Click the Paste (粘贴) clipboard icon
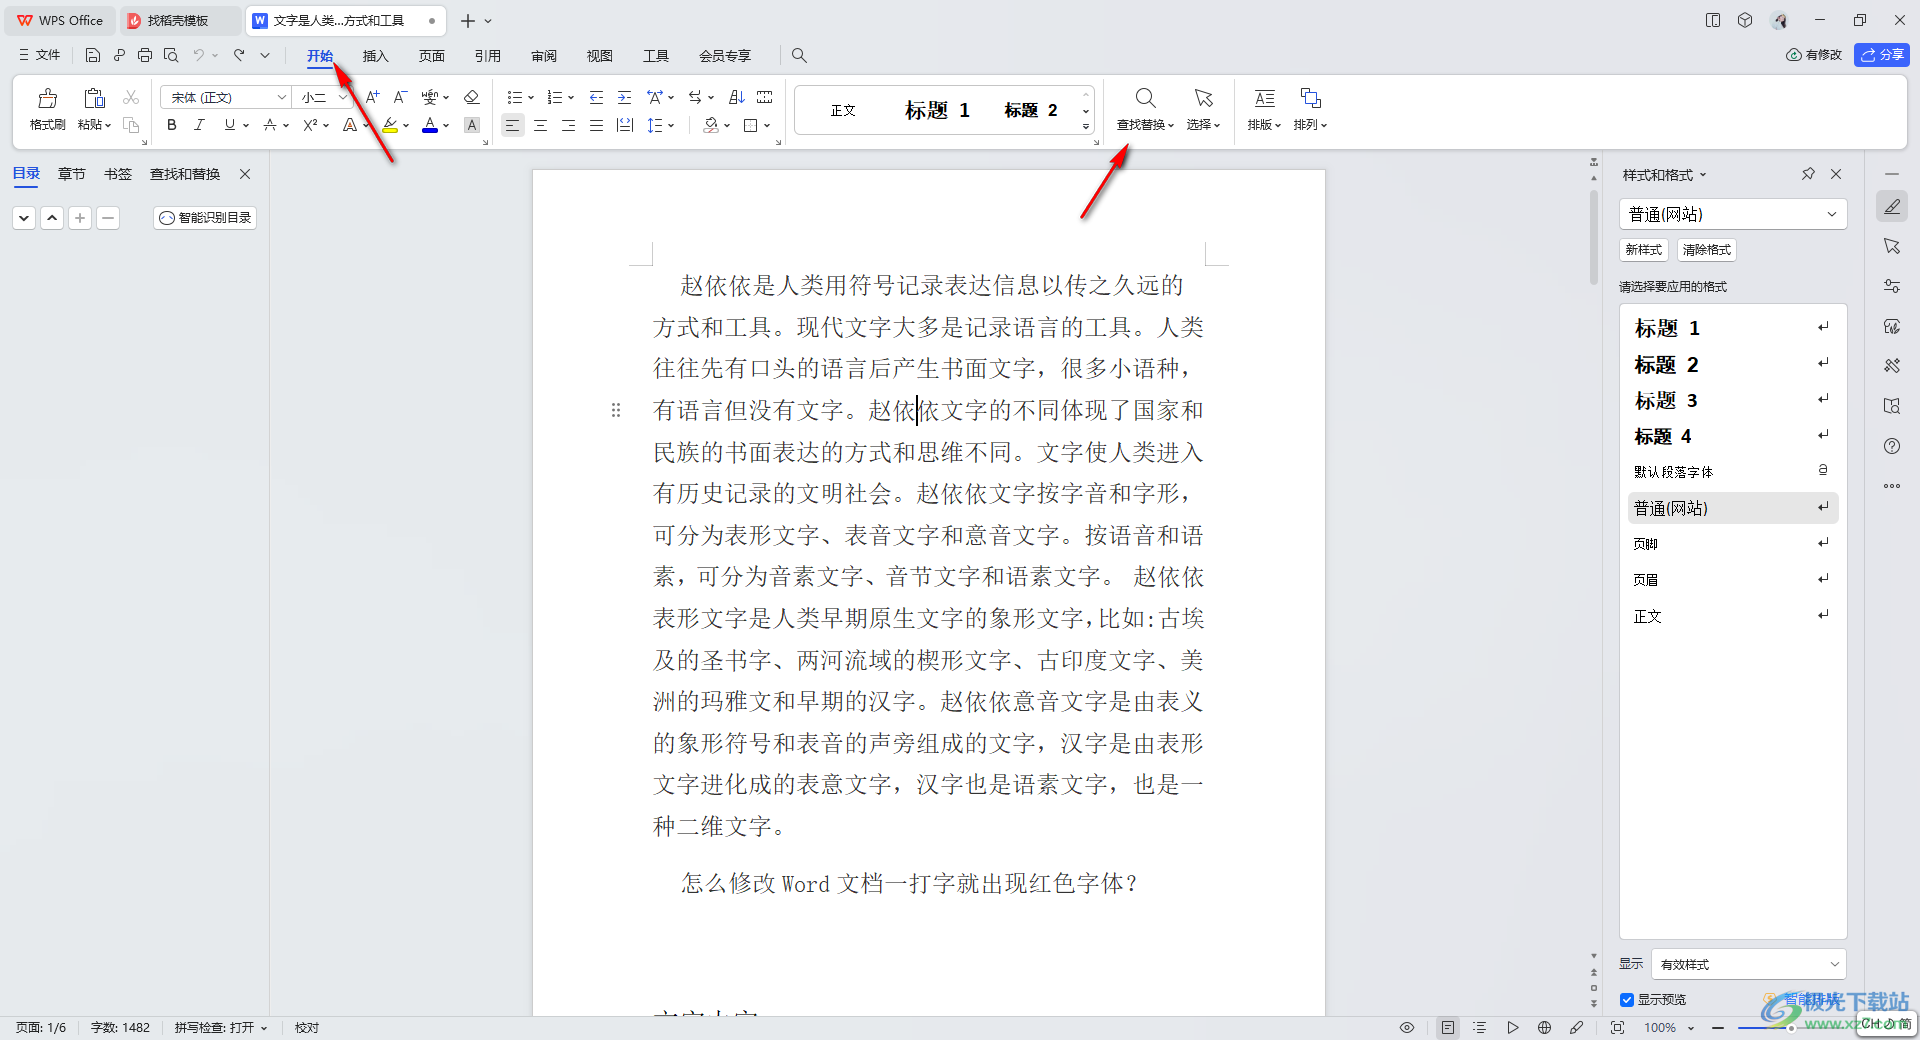 tap(94, 98)
